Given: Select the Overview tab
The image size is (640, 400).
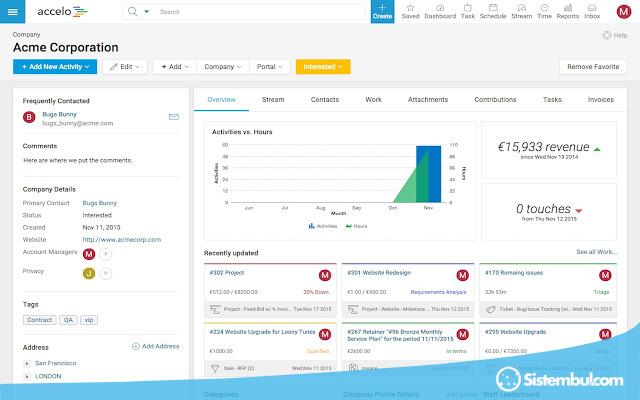Looking at the screenshot, I should [x=221, y=100].
